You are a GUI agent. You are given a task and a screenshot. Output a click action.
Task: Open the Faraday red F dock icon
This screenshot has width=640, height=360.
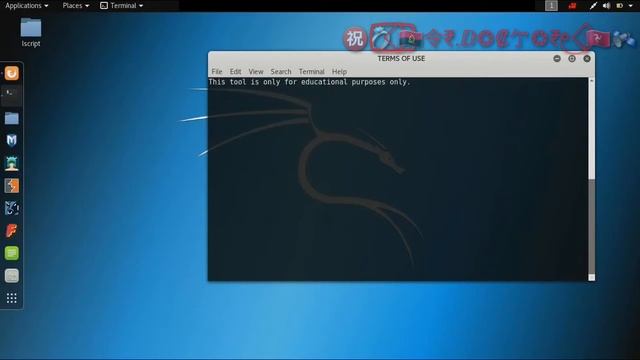click(x=11, y=231)
